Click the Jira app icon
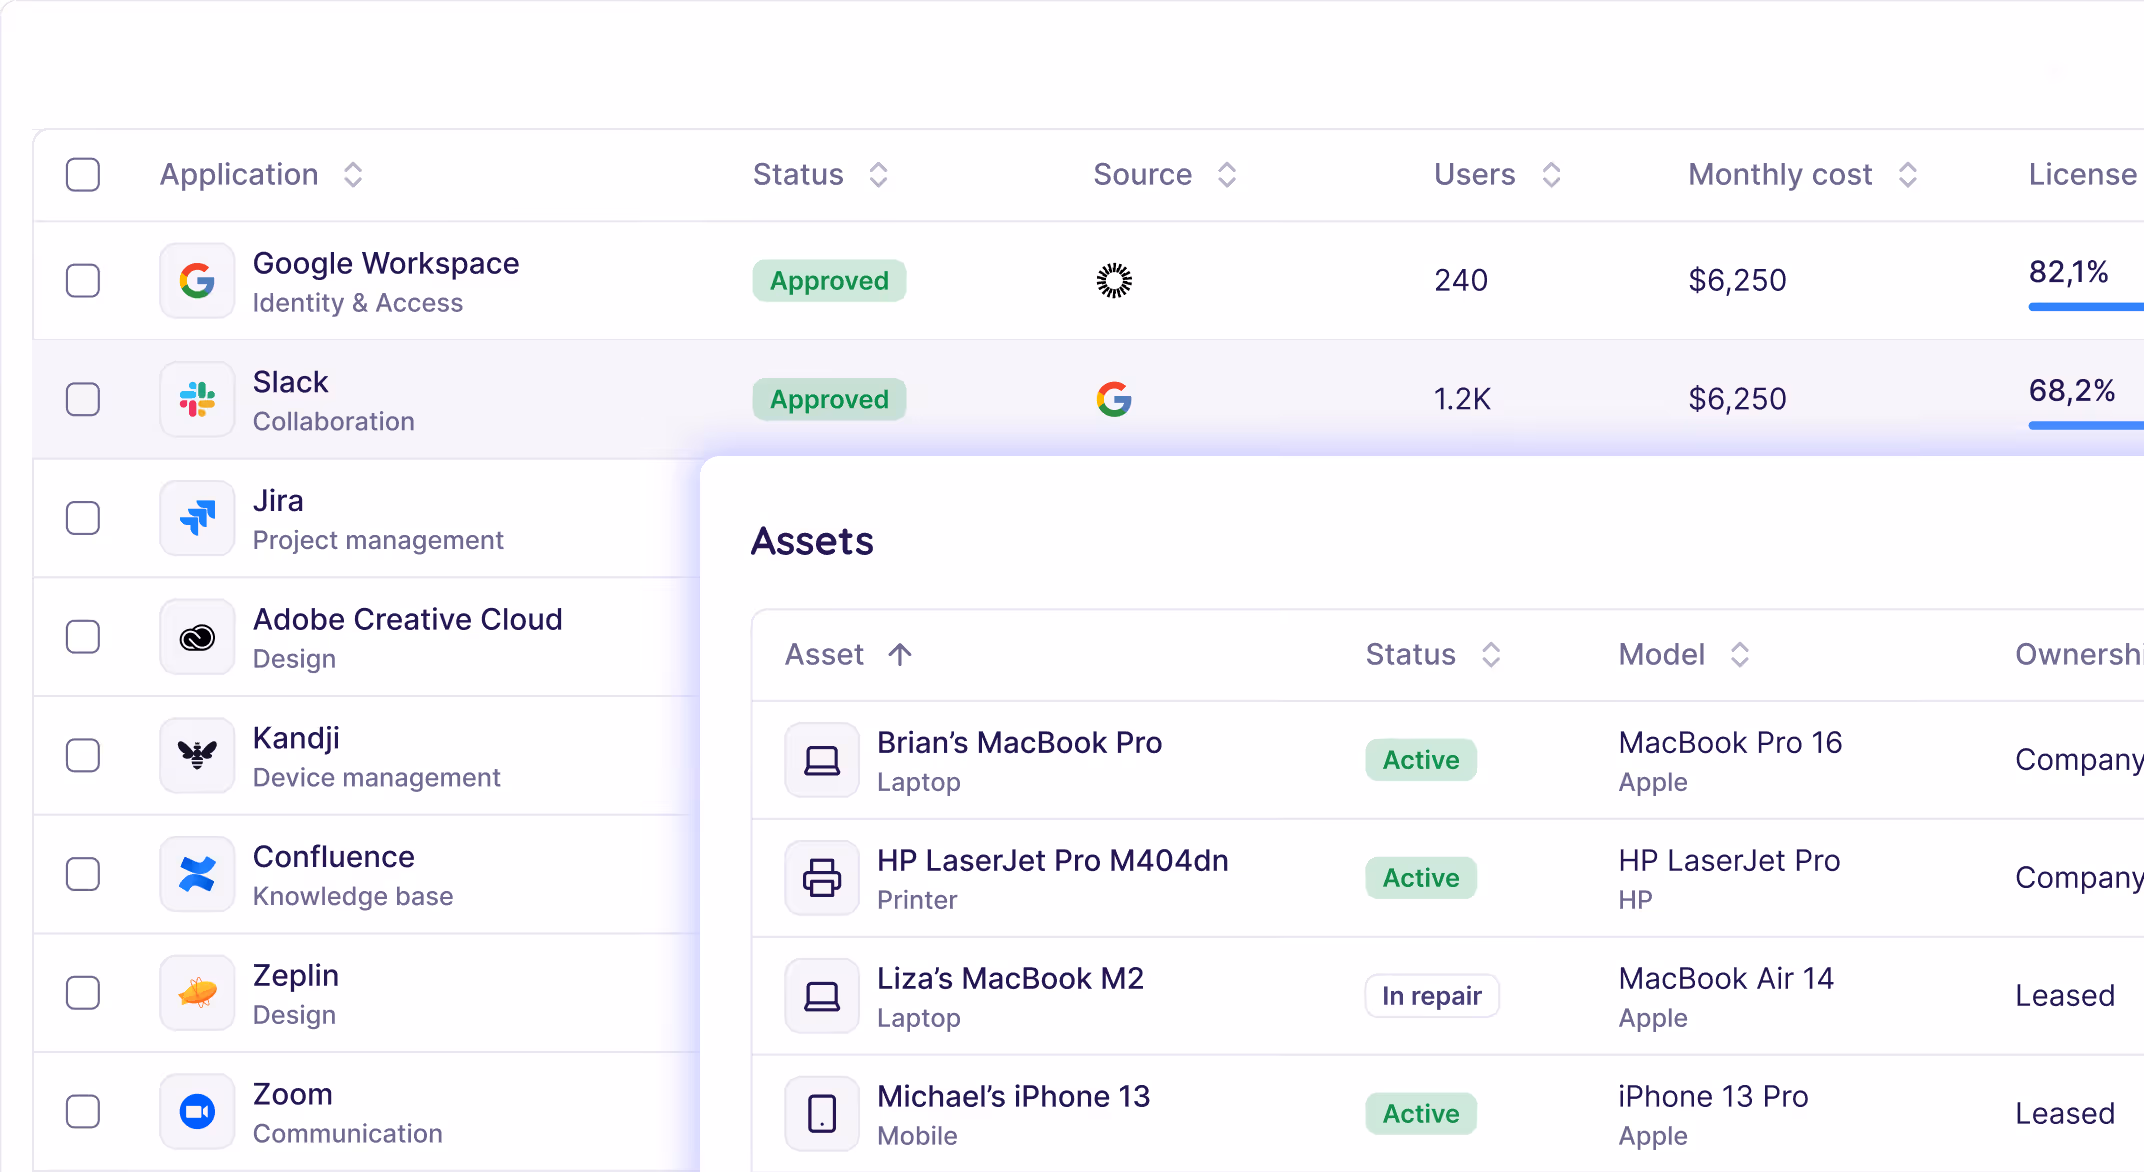 [197, 518]
